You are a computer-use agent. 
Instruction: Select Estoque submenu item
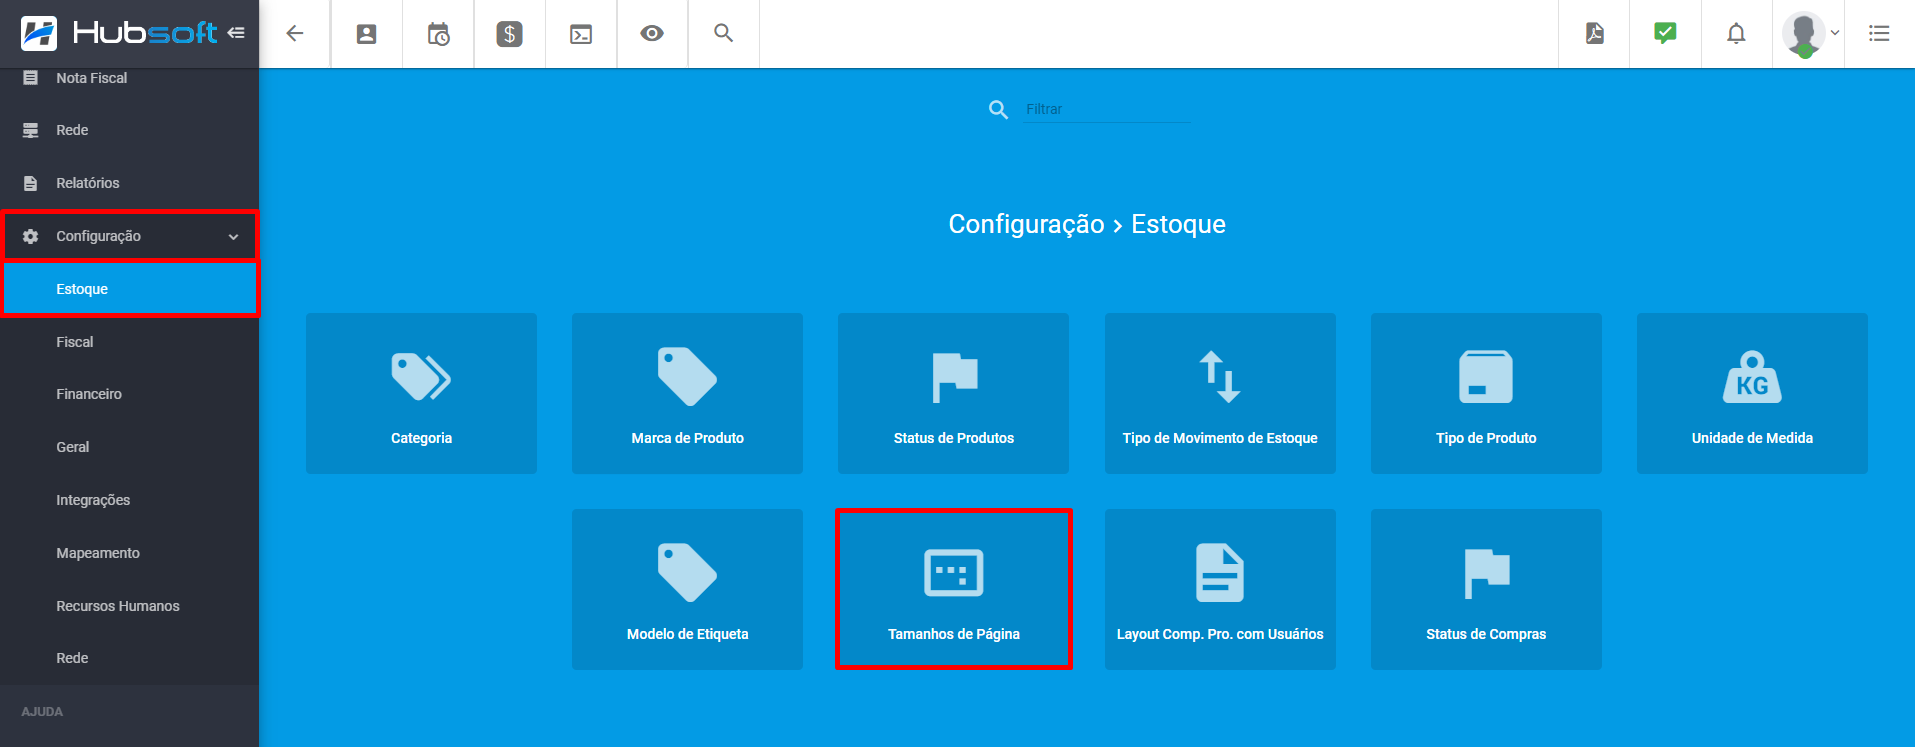point(130,289)
